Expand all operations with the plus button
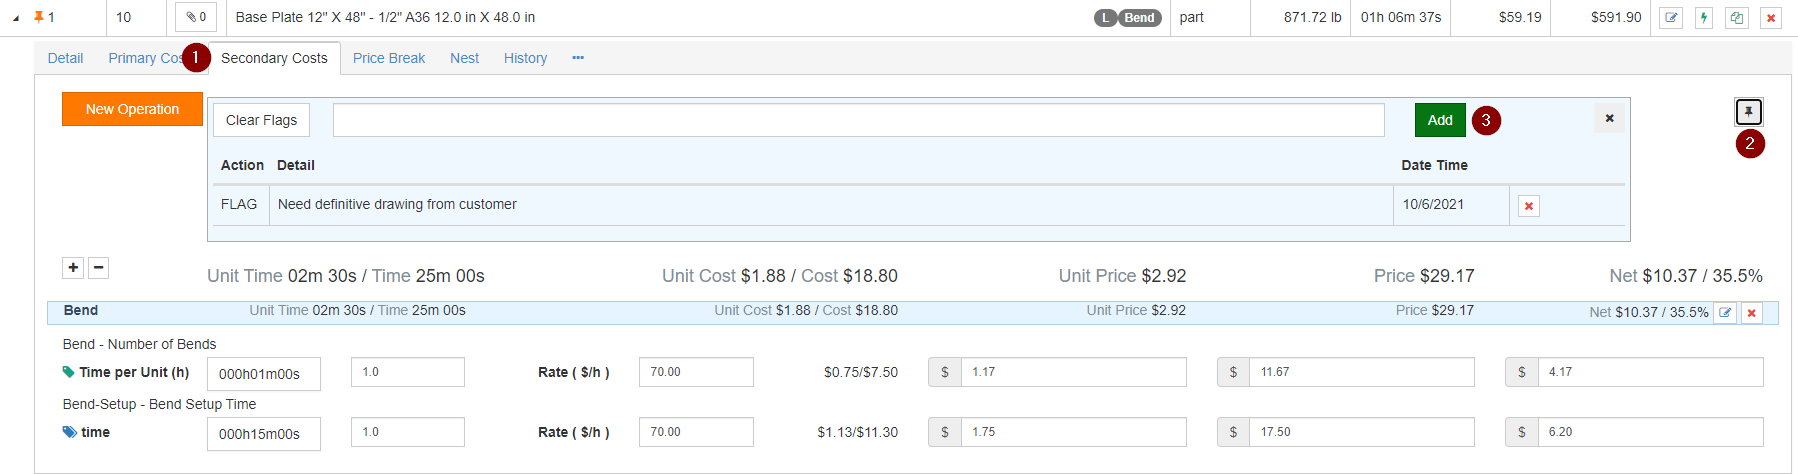The height and width of the screenshot is (474, 1798). [73, 267]
